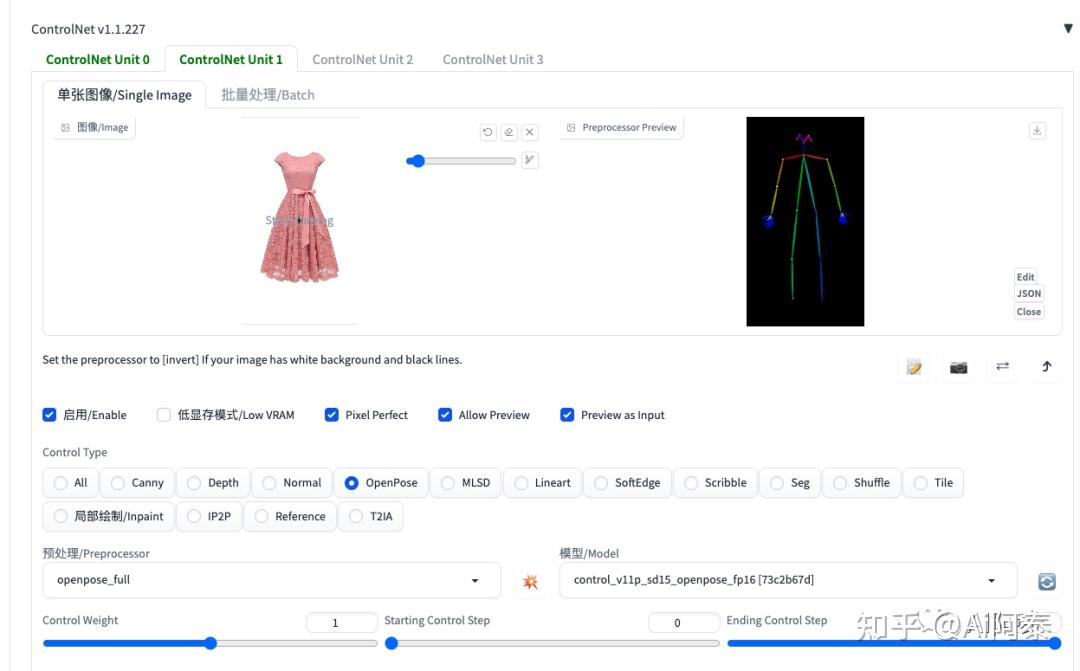Uncheck the Pixel Perfect option
This screenshot has height=671, width=1080.
[x=332, y=415]
